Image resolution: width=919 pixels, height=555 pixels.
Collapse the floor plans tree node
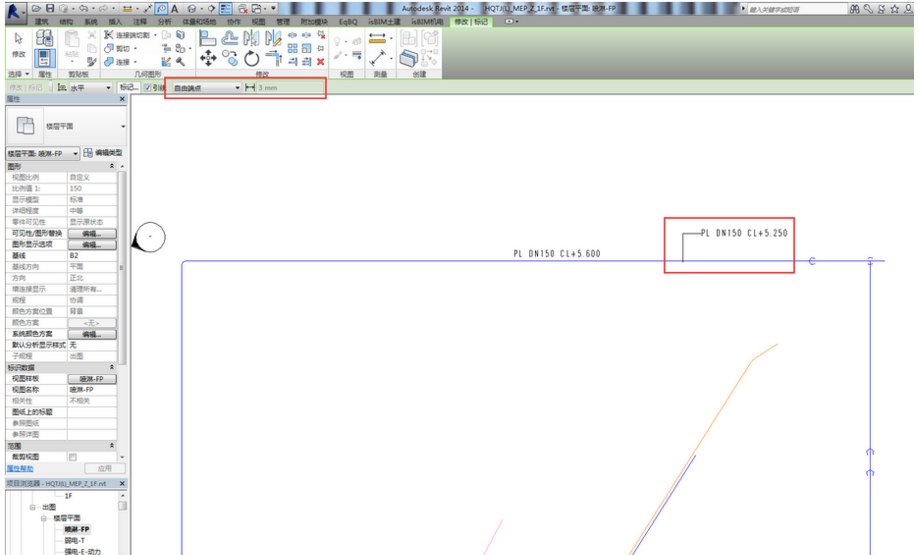point(45,519)
